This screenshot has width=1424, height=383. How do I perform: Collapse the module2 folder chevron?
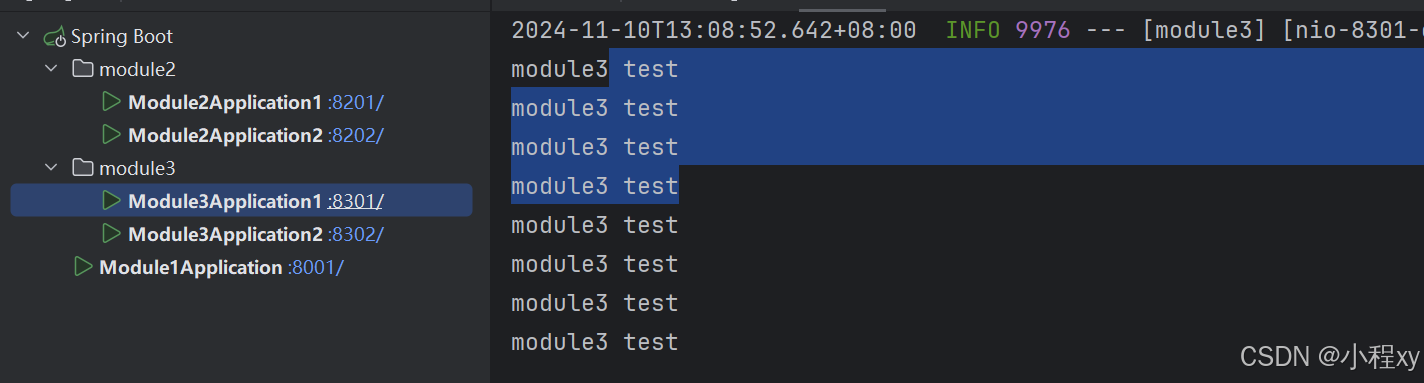(52, 69)
